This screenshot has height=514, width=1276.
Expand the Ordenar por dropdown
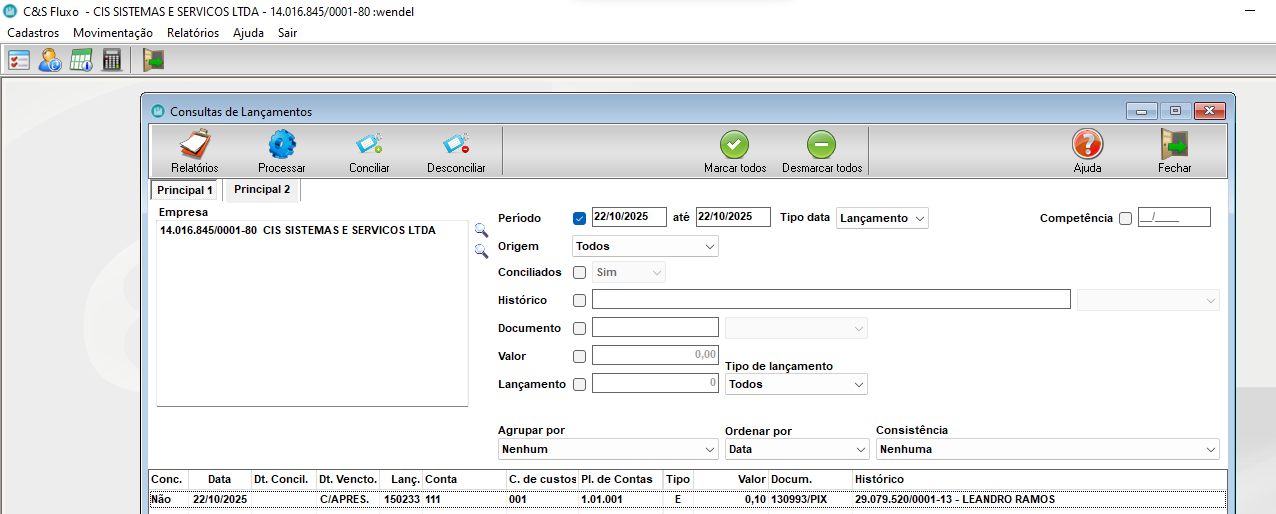click(796, 449)
